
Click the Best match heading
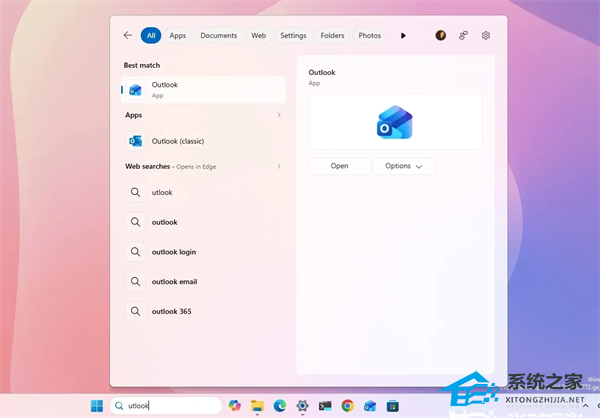point(142,65)
